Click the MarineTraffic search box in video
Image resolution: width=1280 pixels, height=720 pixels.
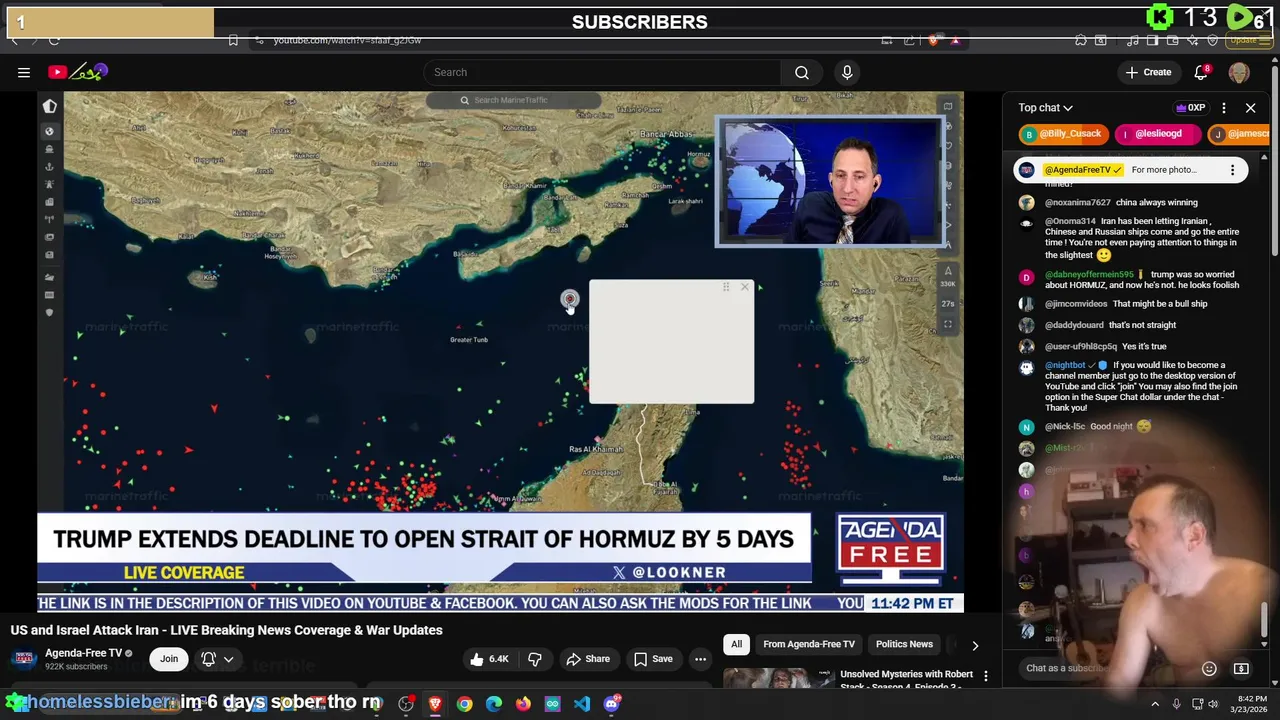click(x=513, y=100)
